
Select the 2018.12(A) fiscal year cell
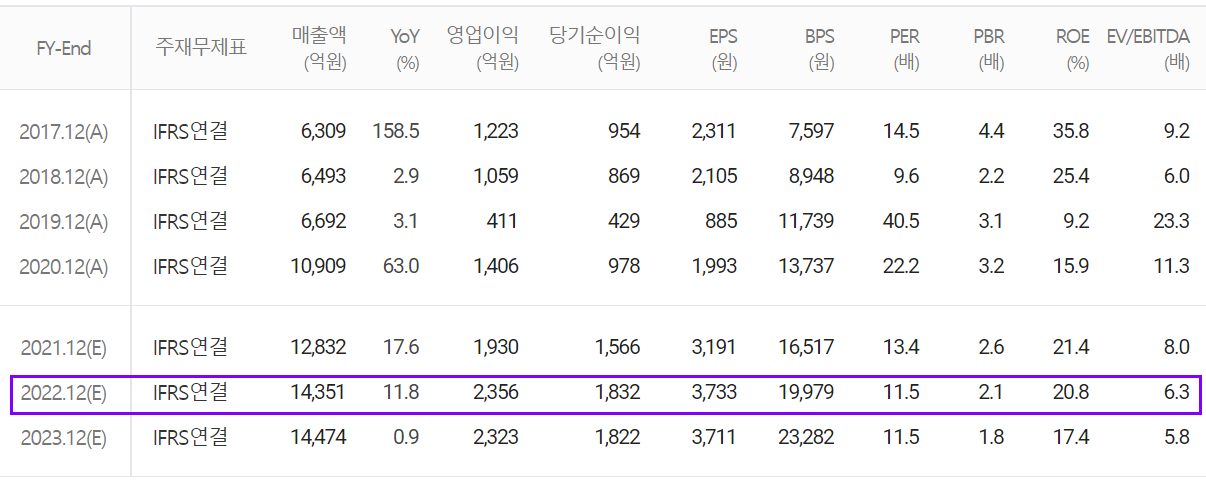pyautogui.click(x=63, y=177)
